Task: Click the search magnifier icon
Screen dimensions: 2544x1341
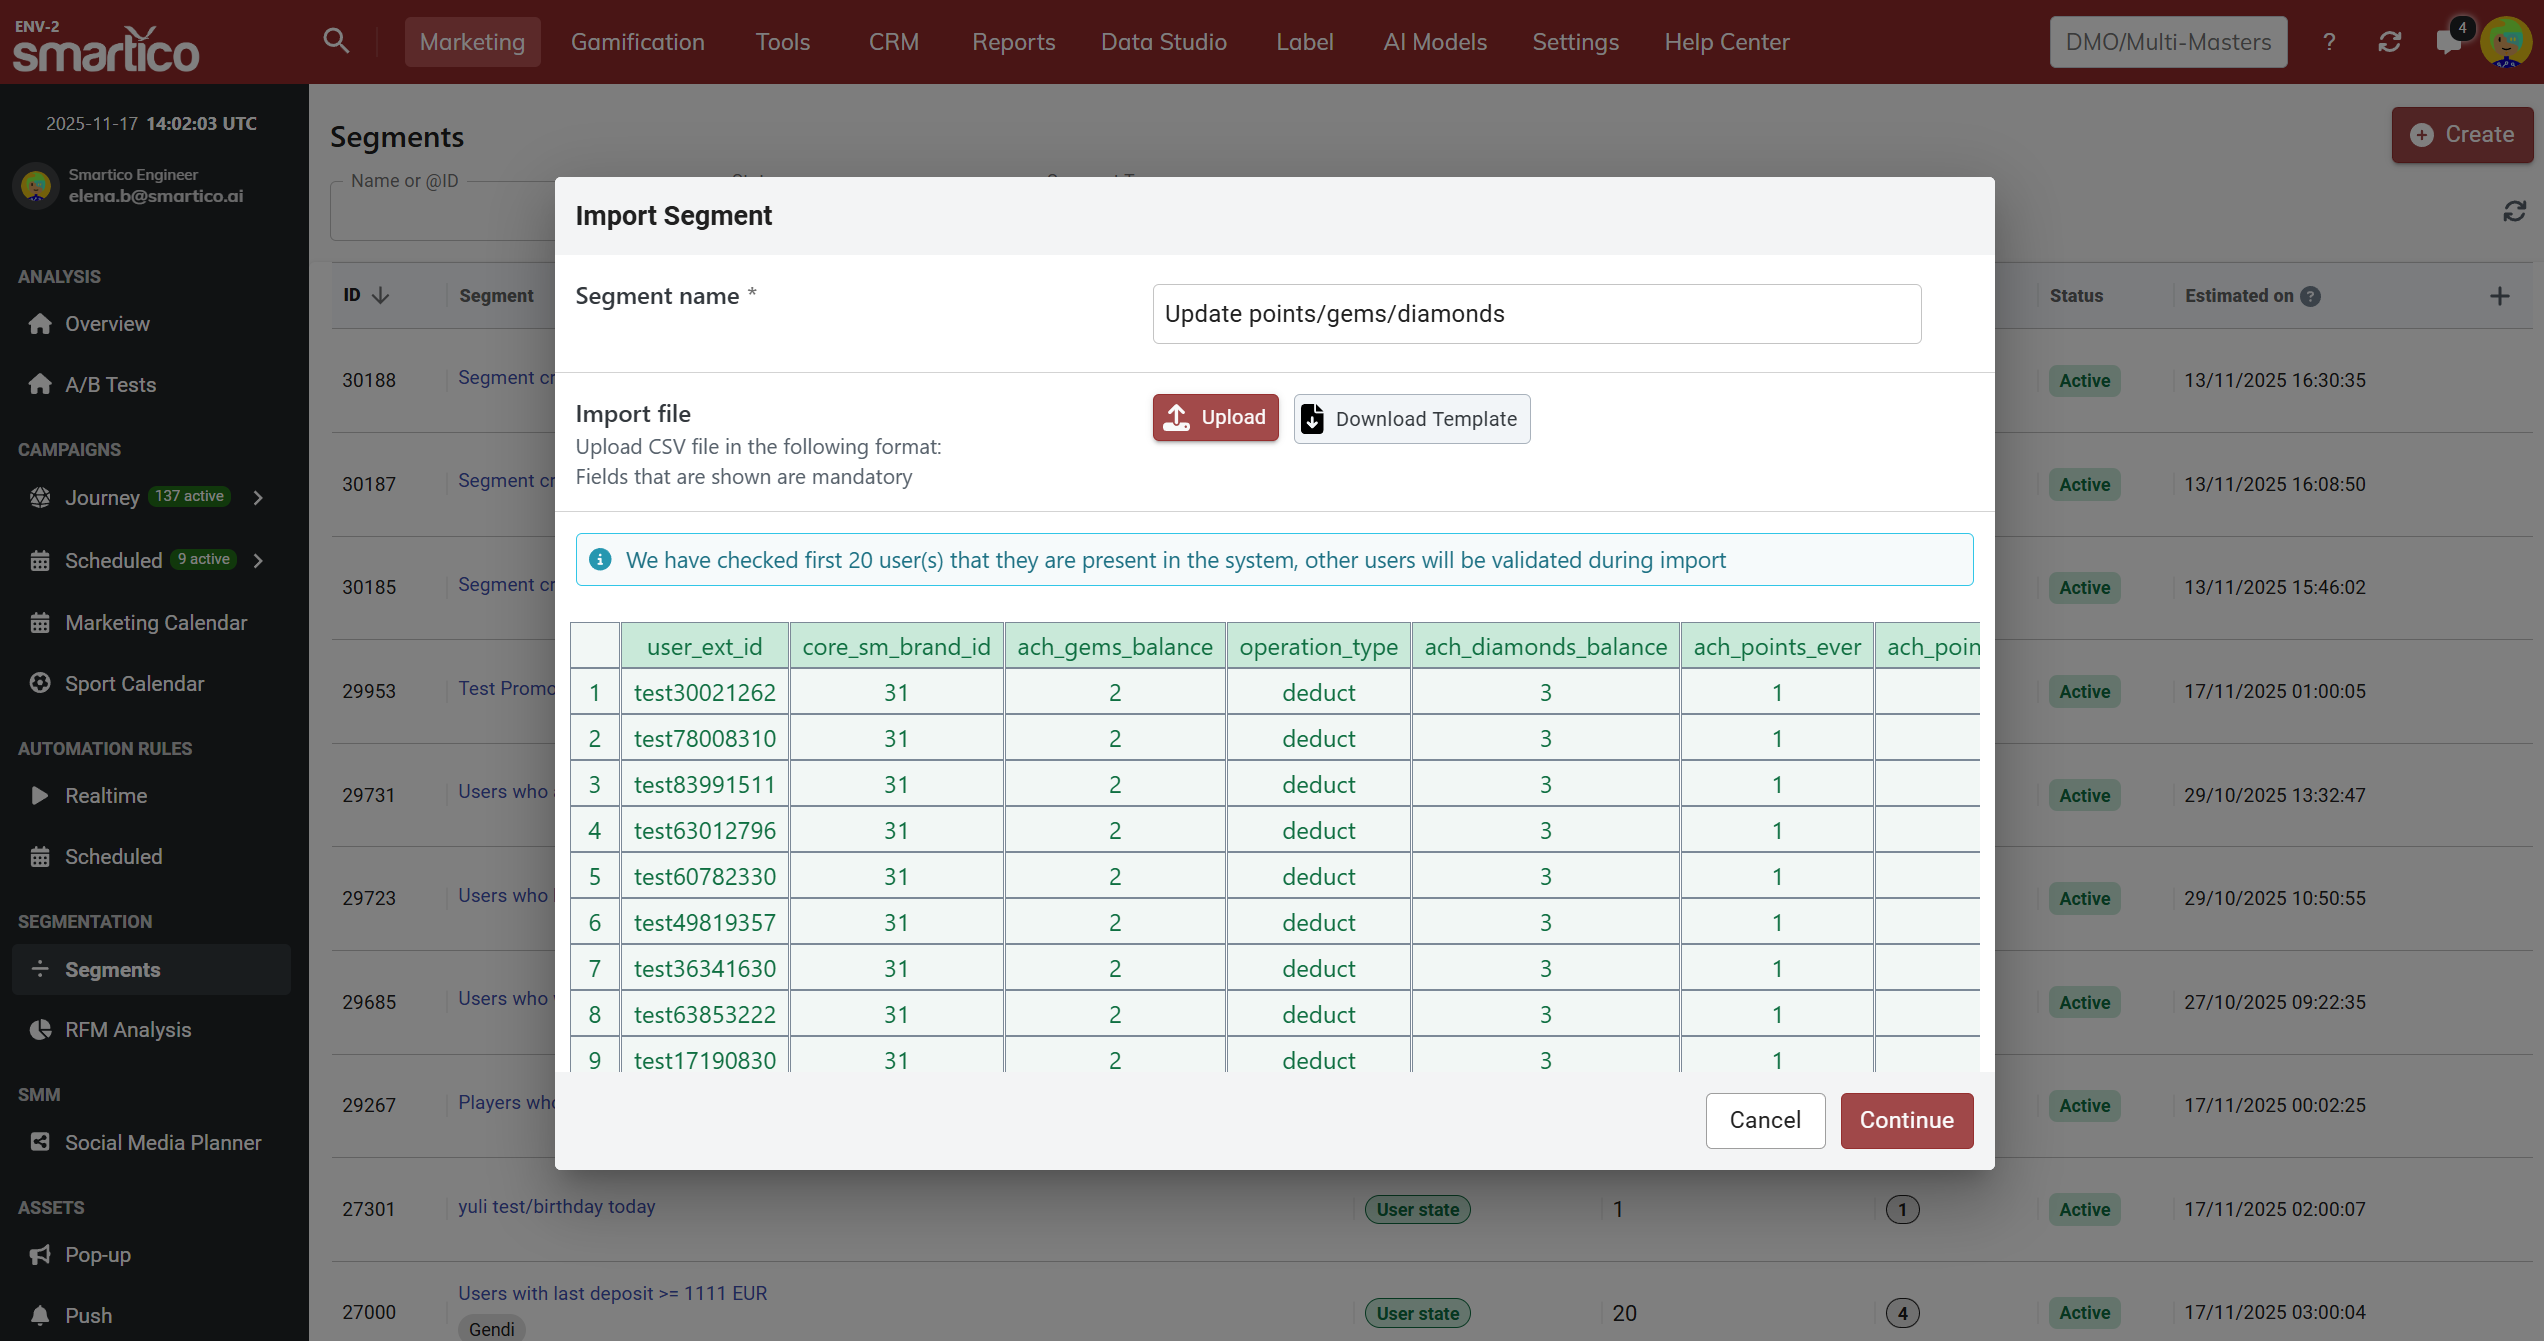Action: [x=336, y=41]
